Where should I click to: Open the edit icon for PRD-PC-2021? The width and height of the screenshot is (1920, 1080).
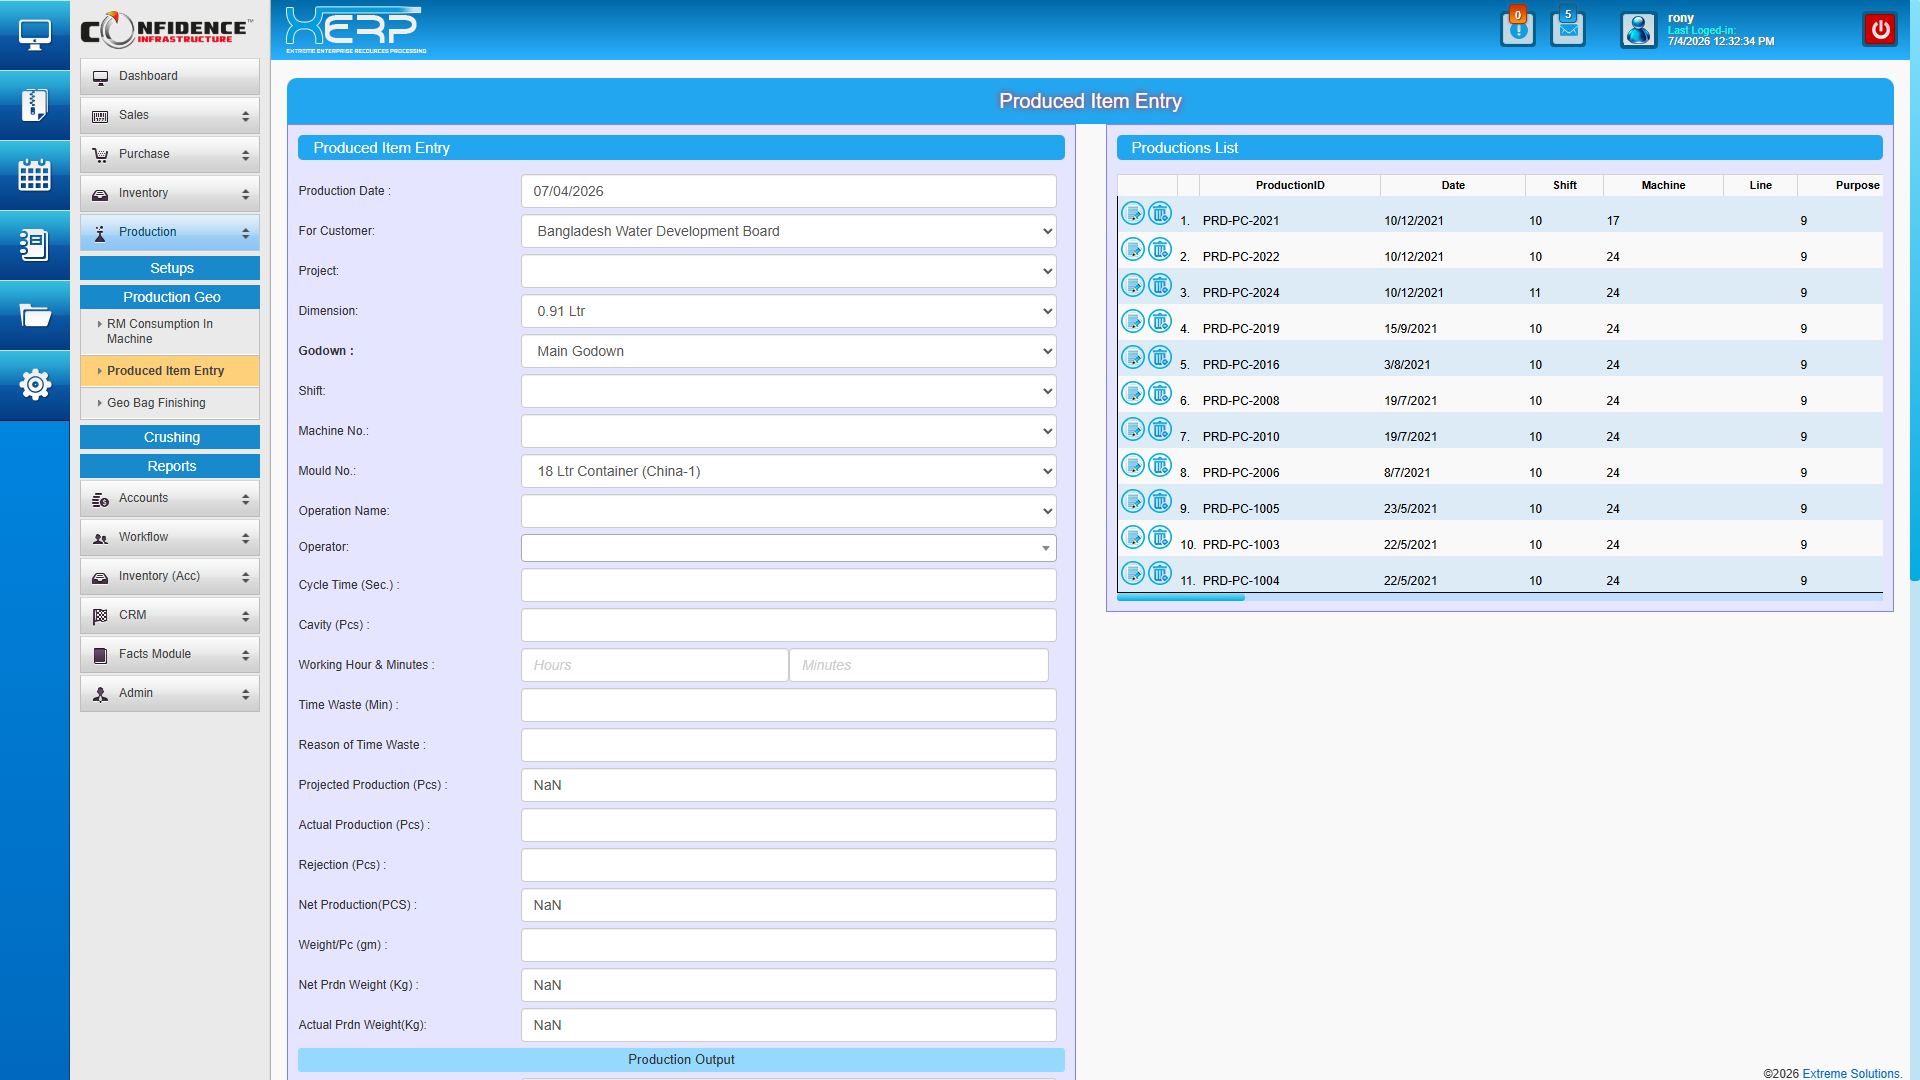[x=1133, y=213]
